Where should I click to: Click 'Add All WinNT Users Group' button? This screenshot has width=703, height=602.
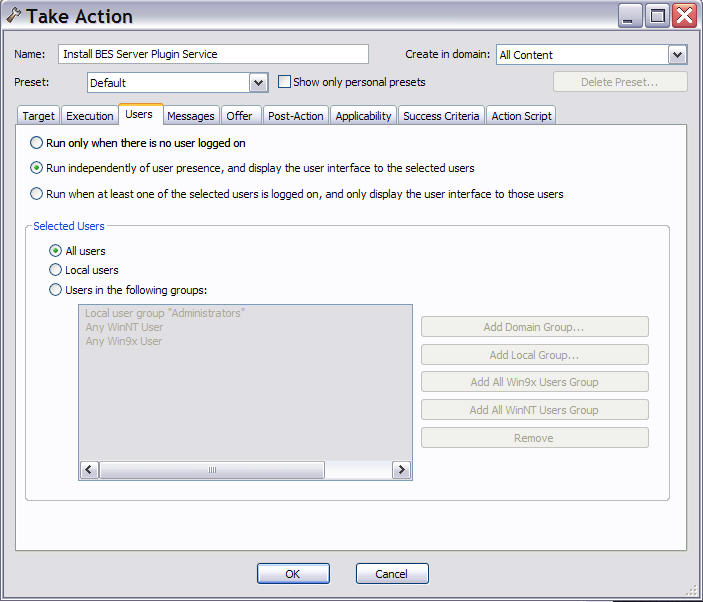pos(534,410)
